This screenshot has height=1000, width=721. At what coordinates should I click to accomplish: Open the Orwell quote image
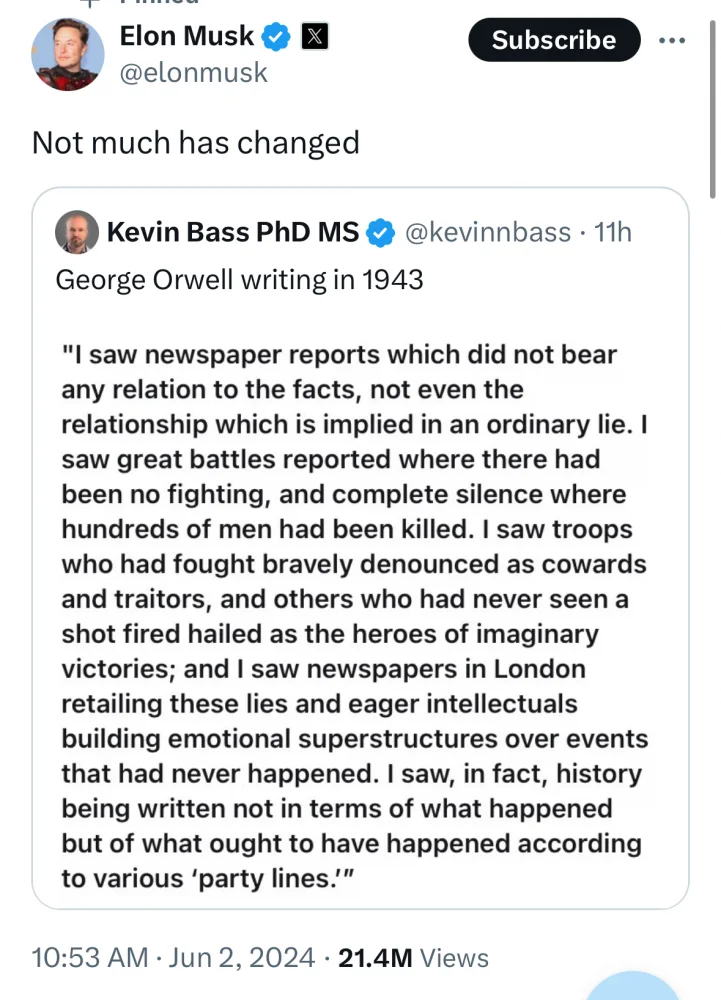(355, 600)
